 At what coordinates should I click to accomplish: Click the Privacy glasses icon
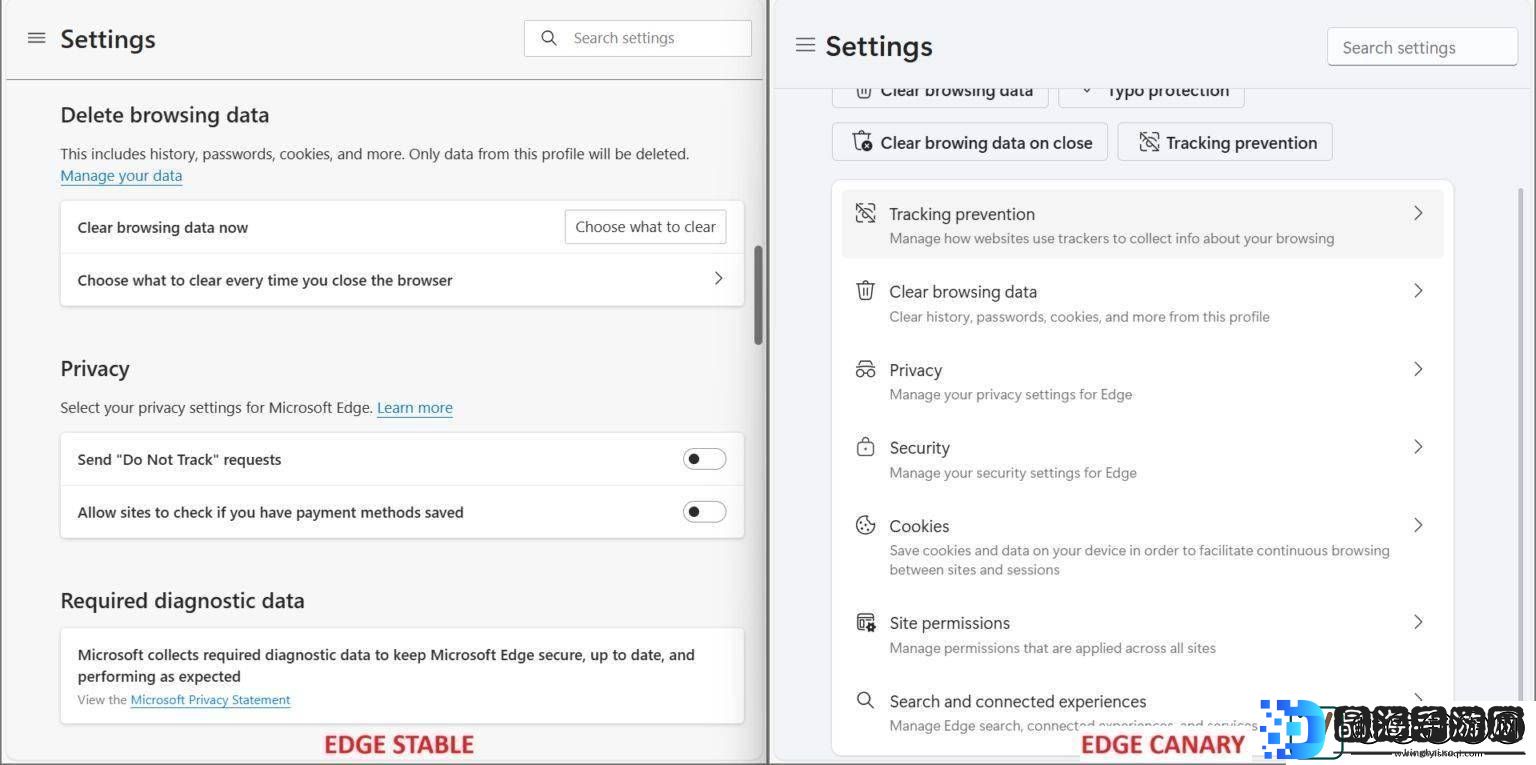(865, 369)
